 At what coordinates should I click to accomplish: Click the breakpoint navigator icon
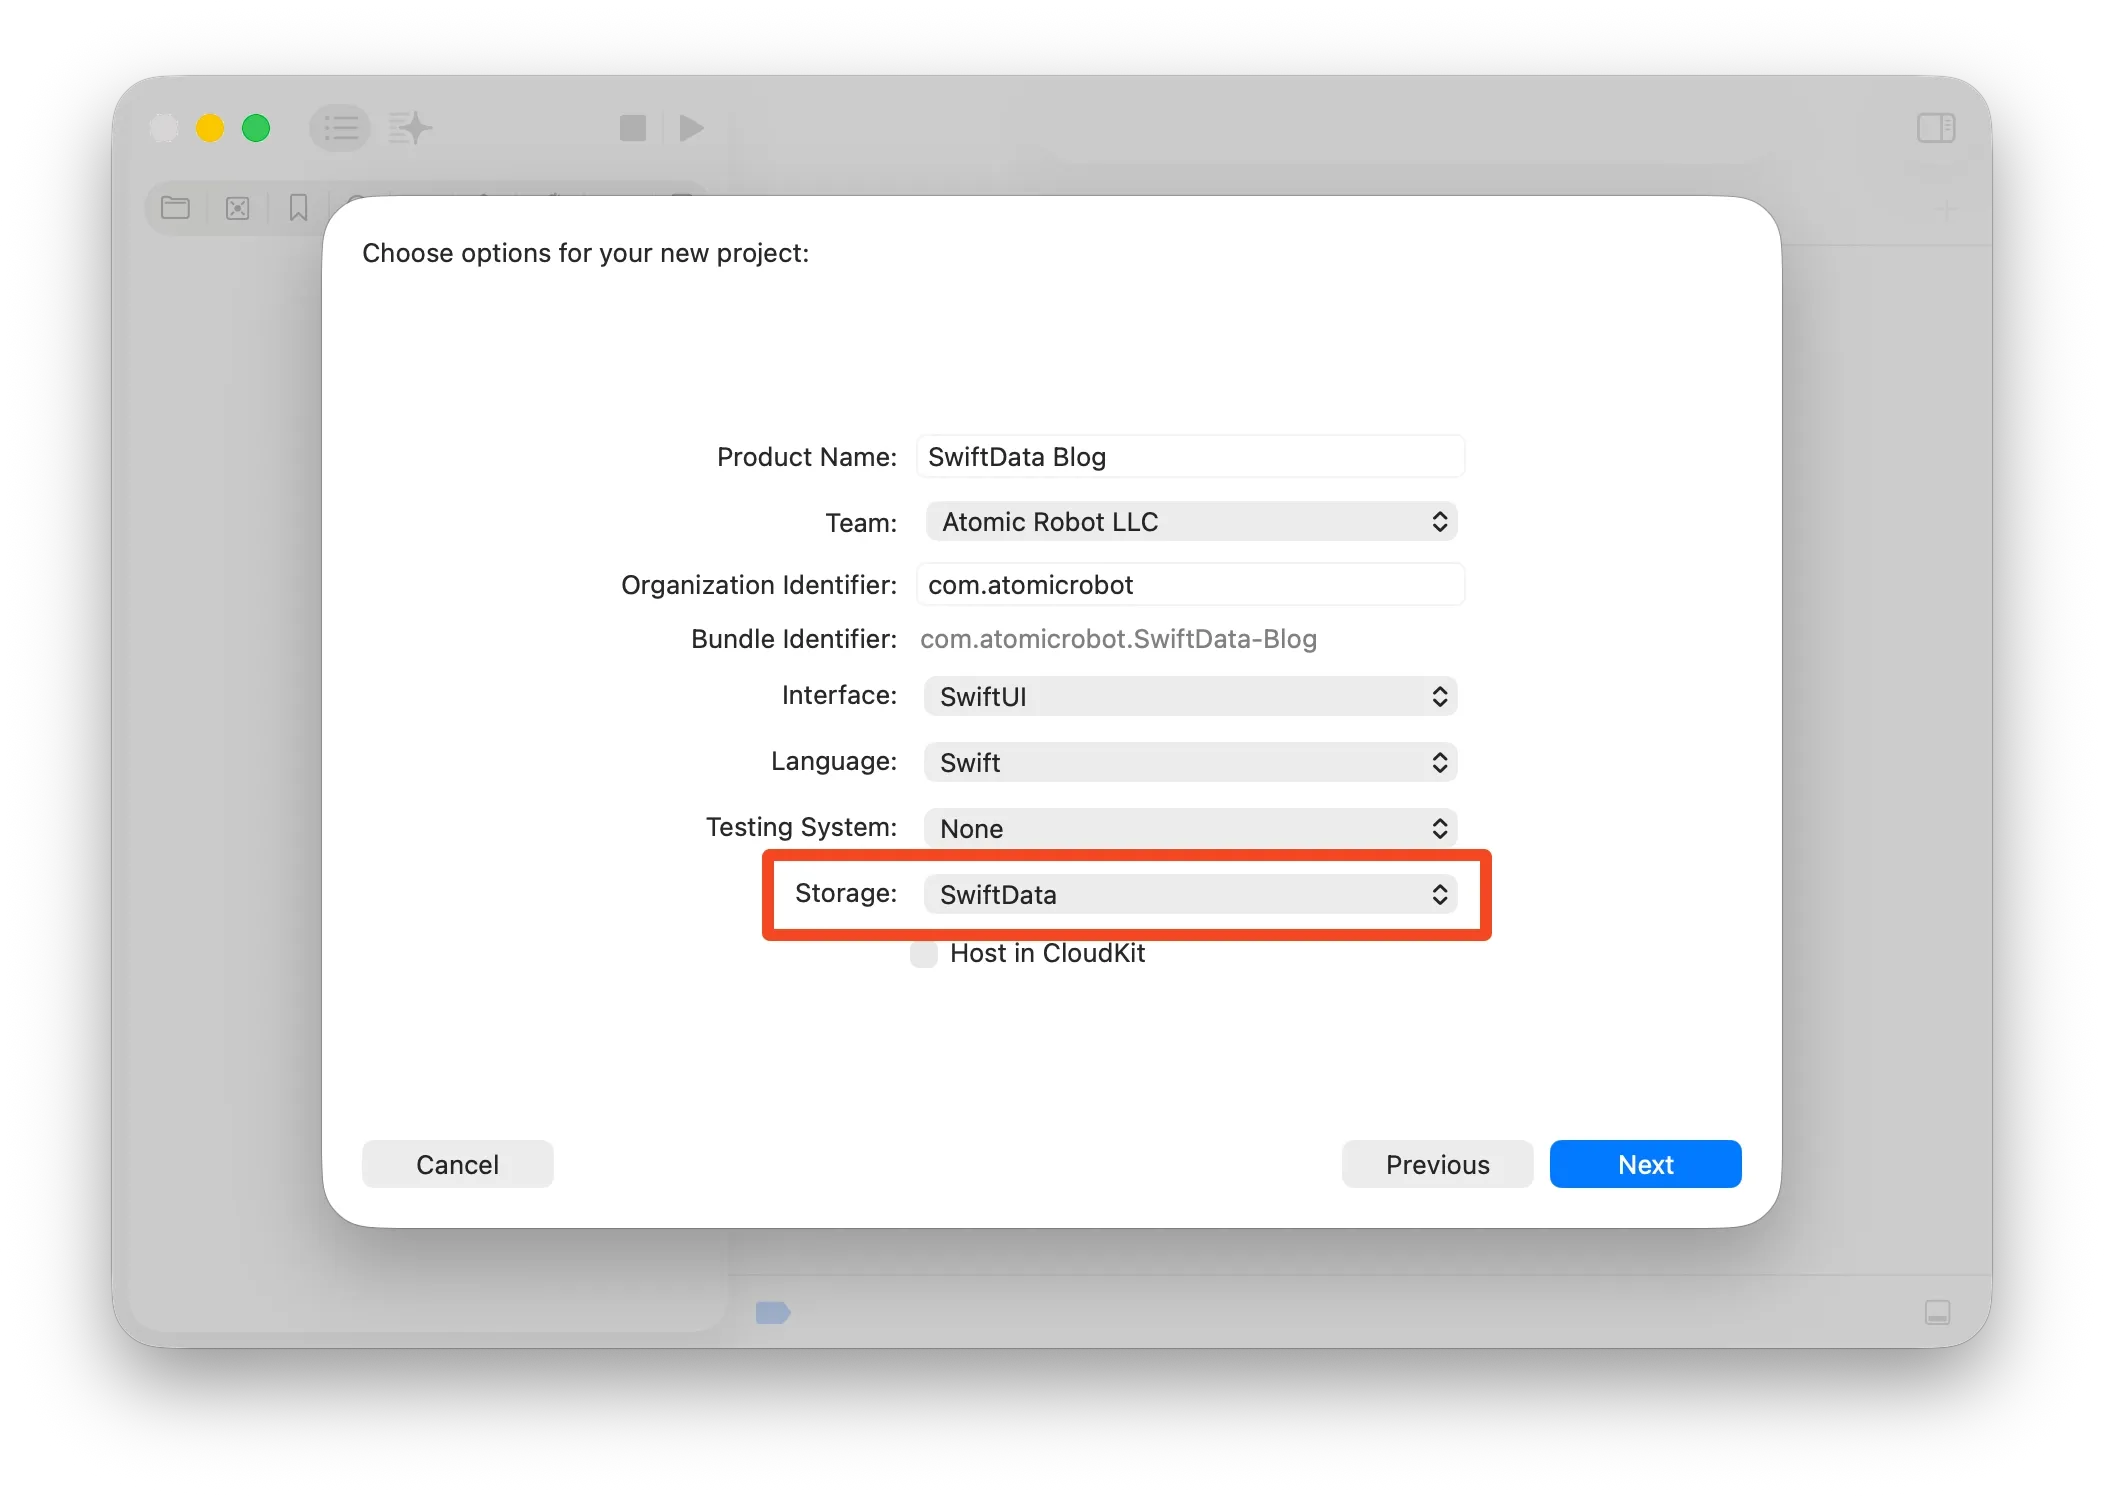click(237, 208)
